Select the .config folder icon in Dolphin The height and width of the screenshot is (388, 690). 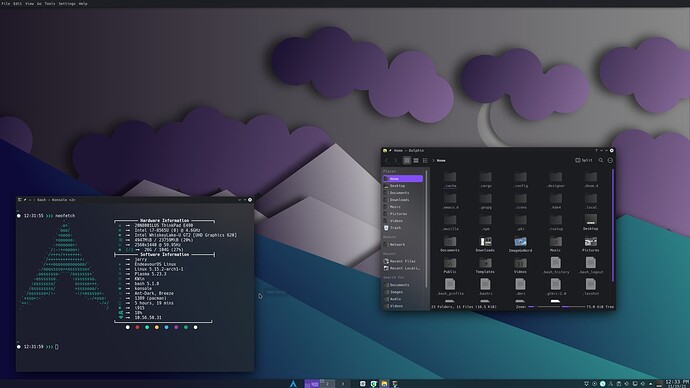pos(521,177)
